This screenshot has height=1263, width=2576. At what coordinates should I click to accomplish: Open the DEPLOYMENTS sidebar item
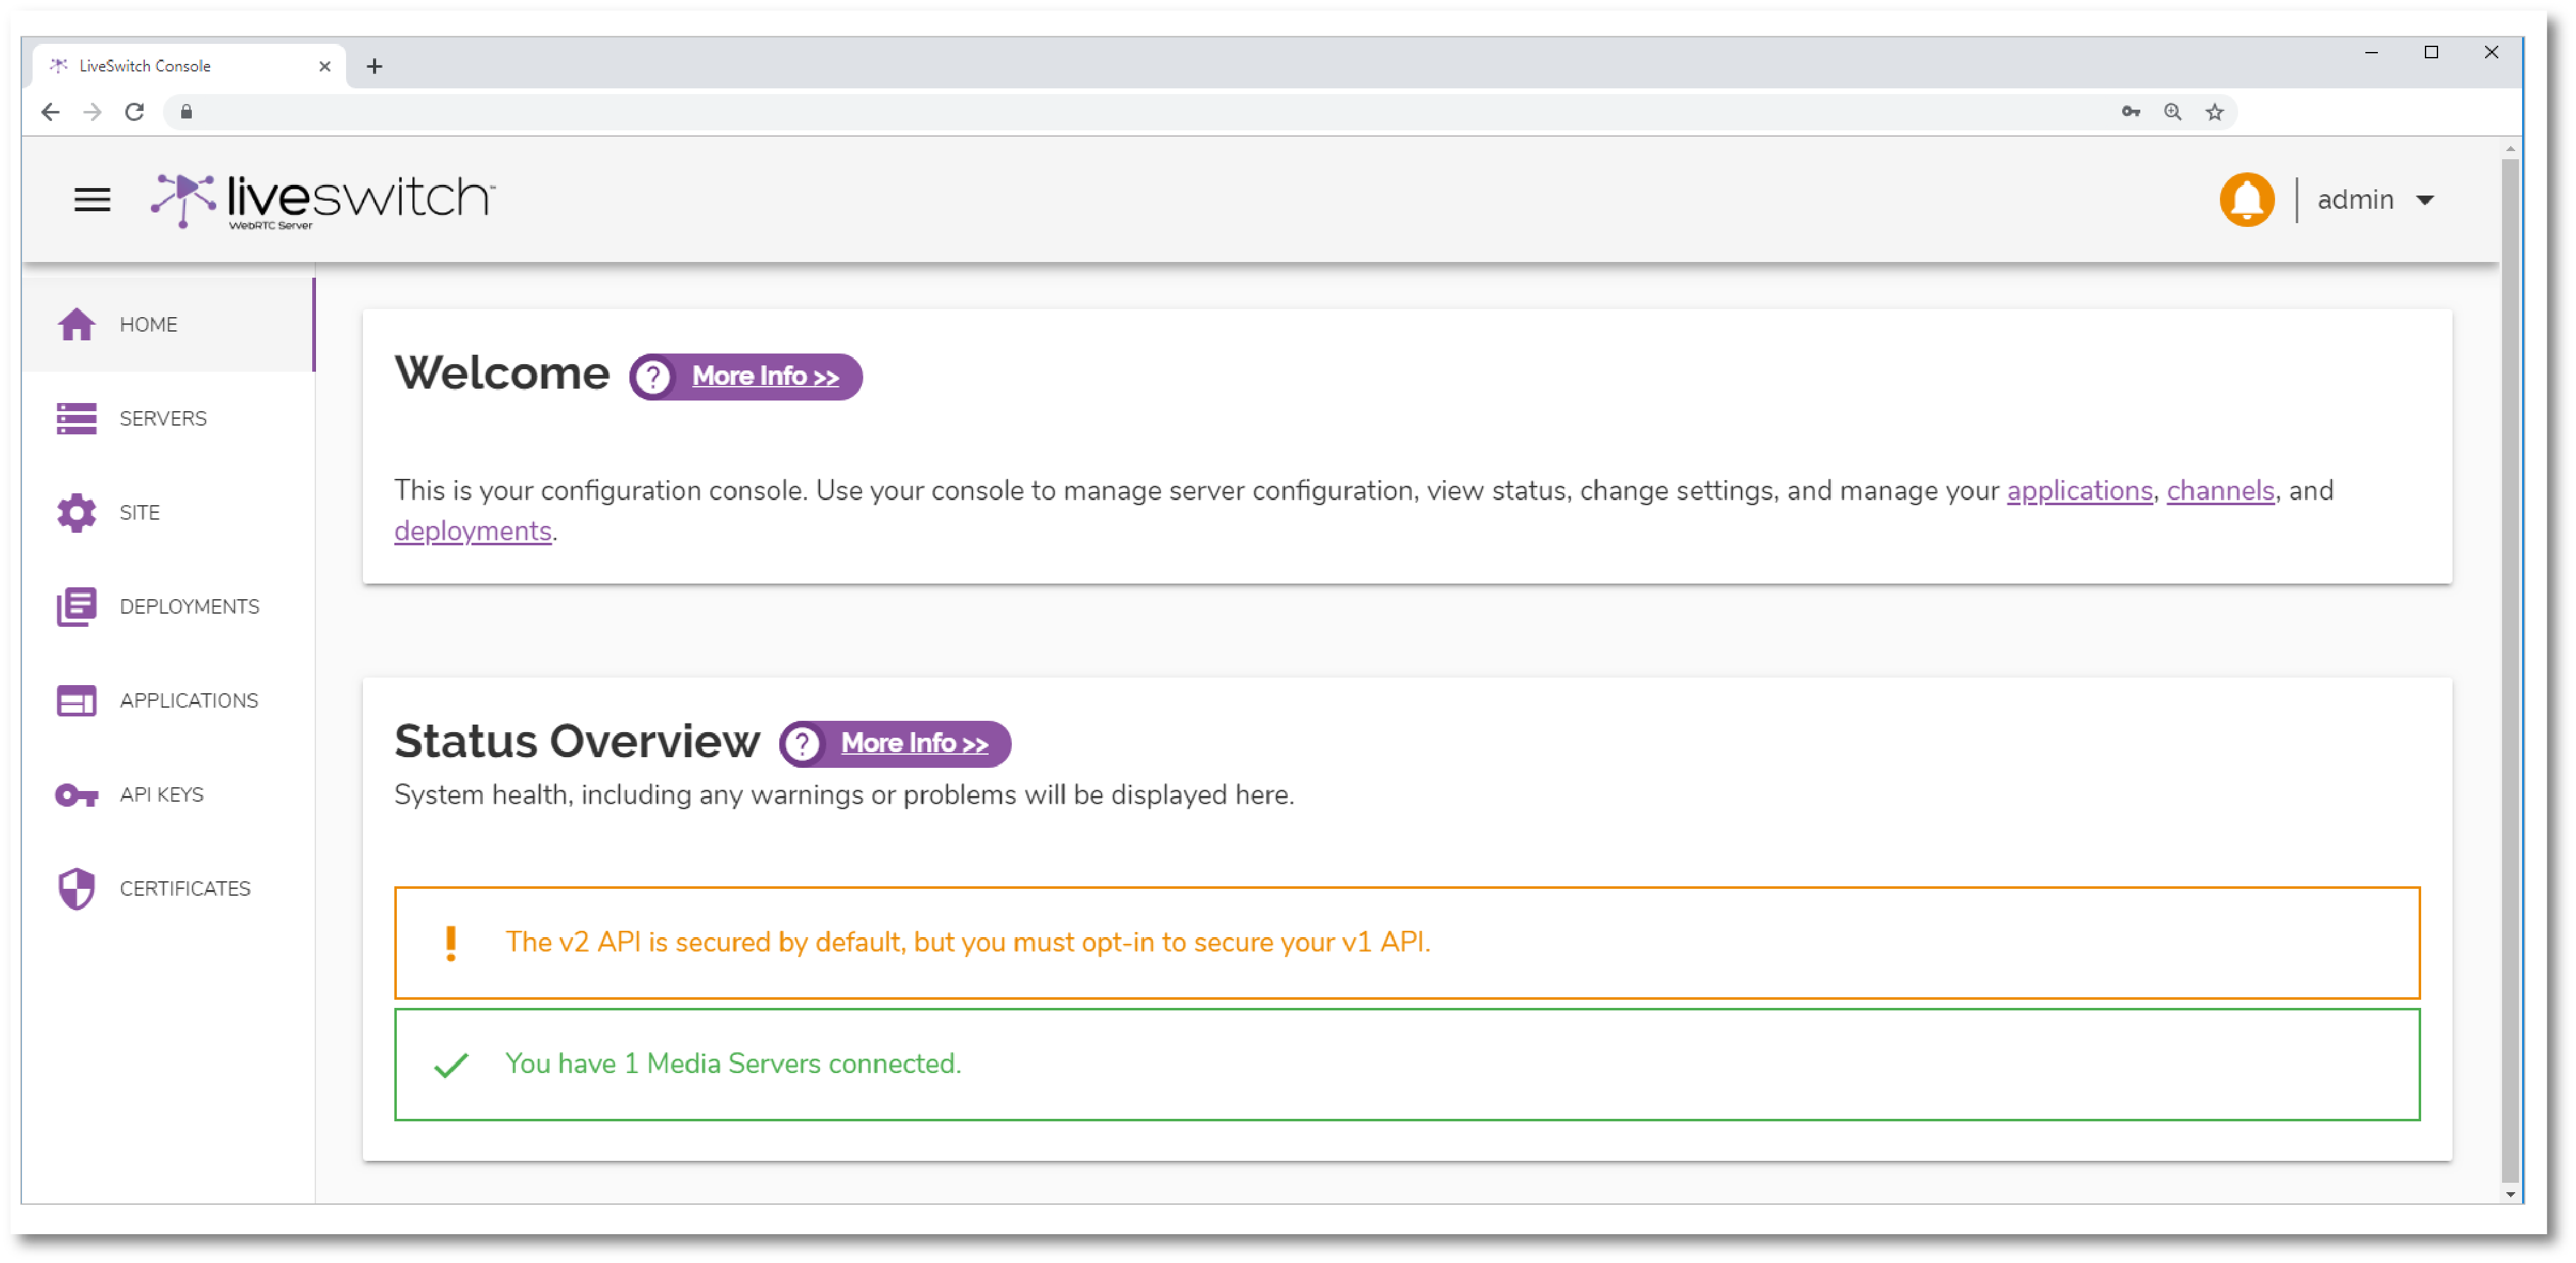click(189, 607)
